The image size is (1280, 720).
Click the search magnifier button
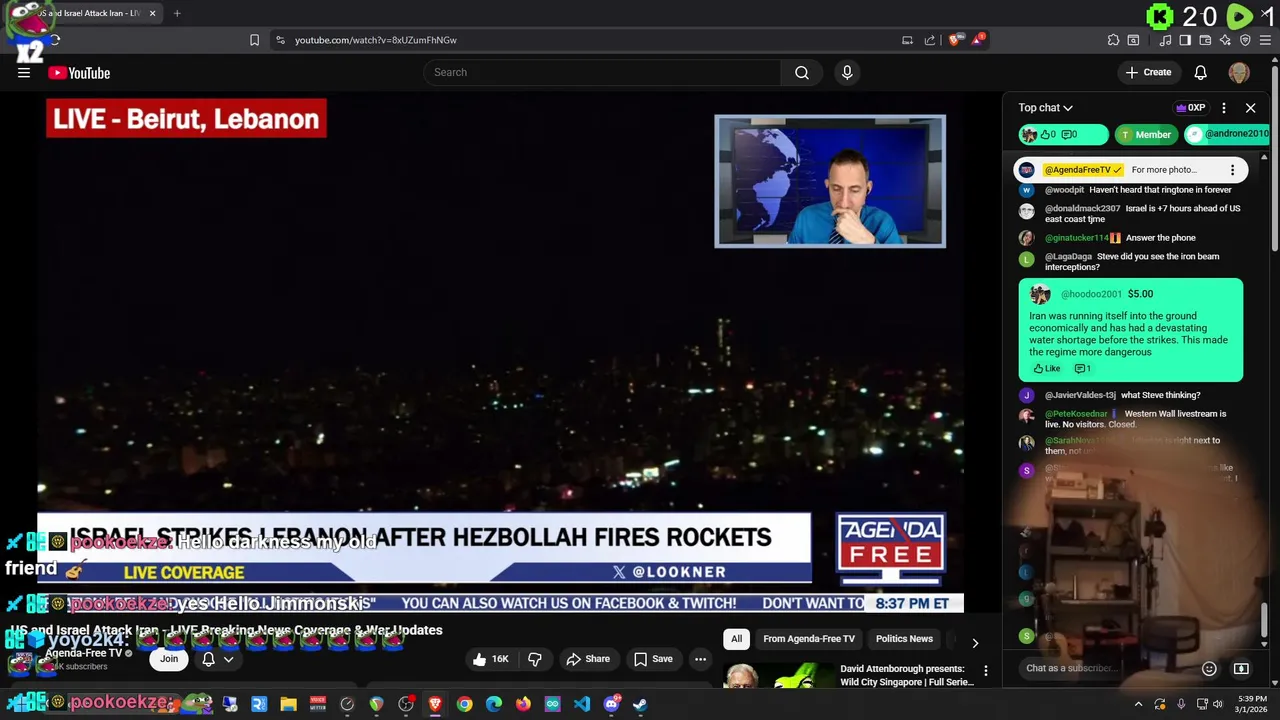[x=801, y=72]
